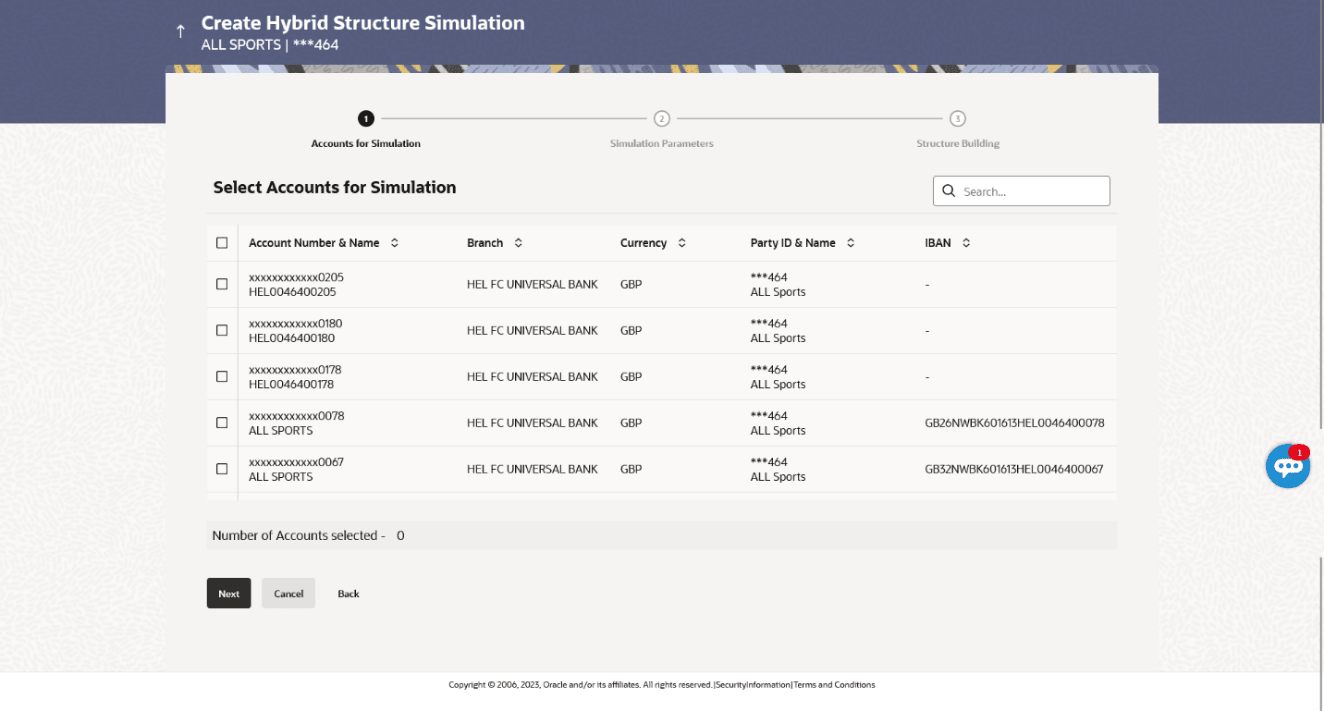
Task: Click the Back link
Action: pos(348,594)
